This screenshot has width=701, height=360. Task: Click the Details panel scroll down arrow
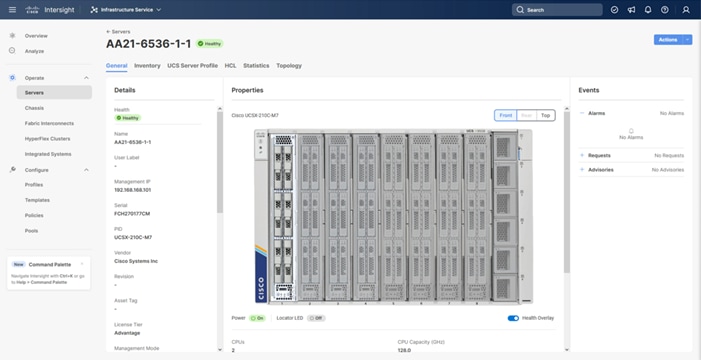pos(220,349)
